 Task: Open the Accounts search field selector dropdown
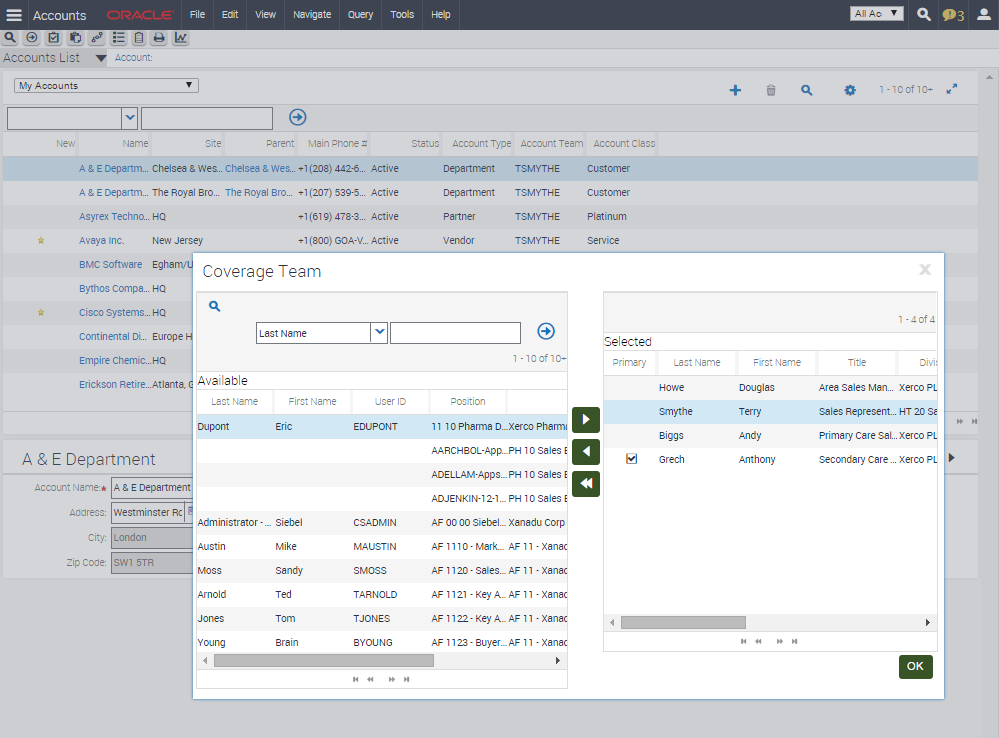pyautogui.click(x=130, y=118)
